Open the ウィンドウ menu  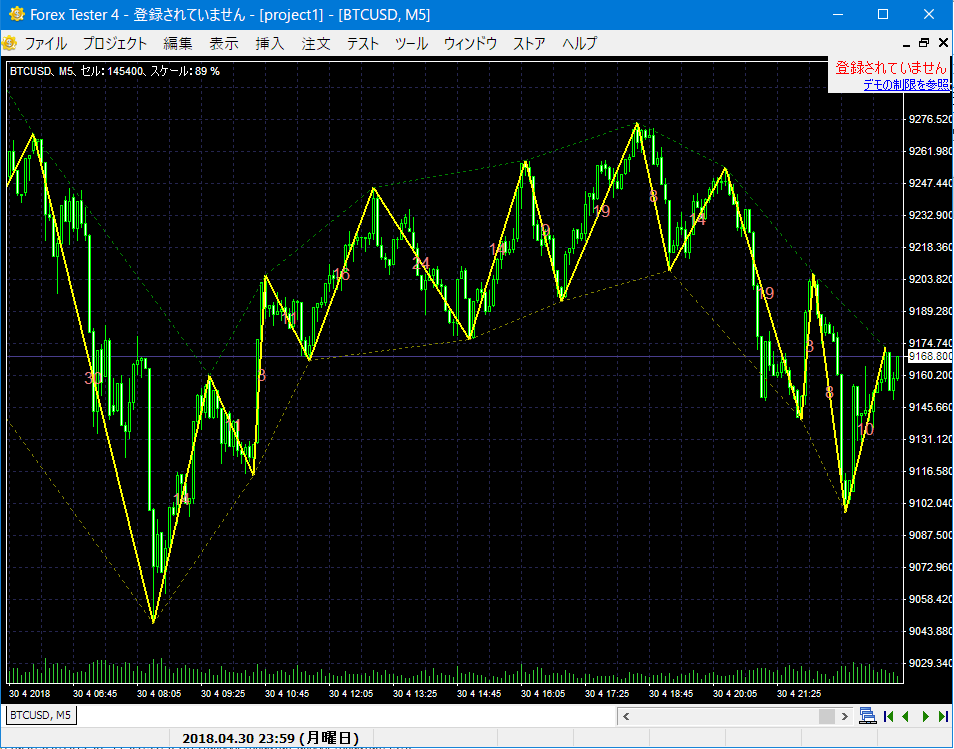pyautogui.click(x=470, y=43)
